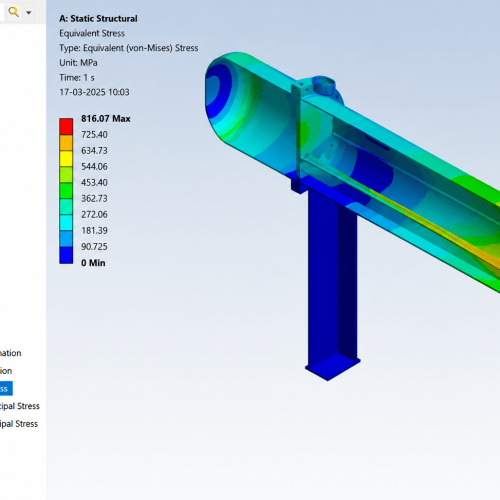Select the Principal Stress row directly below highlighted item
Viewport: 500px width, 500px height.
click(x=20, y=406)
